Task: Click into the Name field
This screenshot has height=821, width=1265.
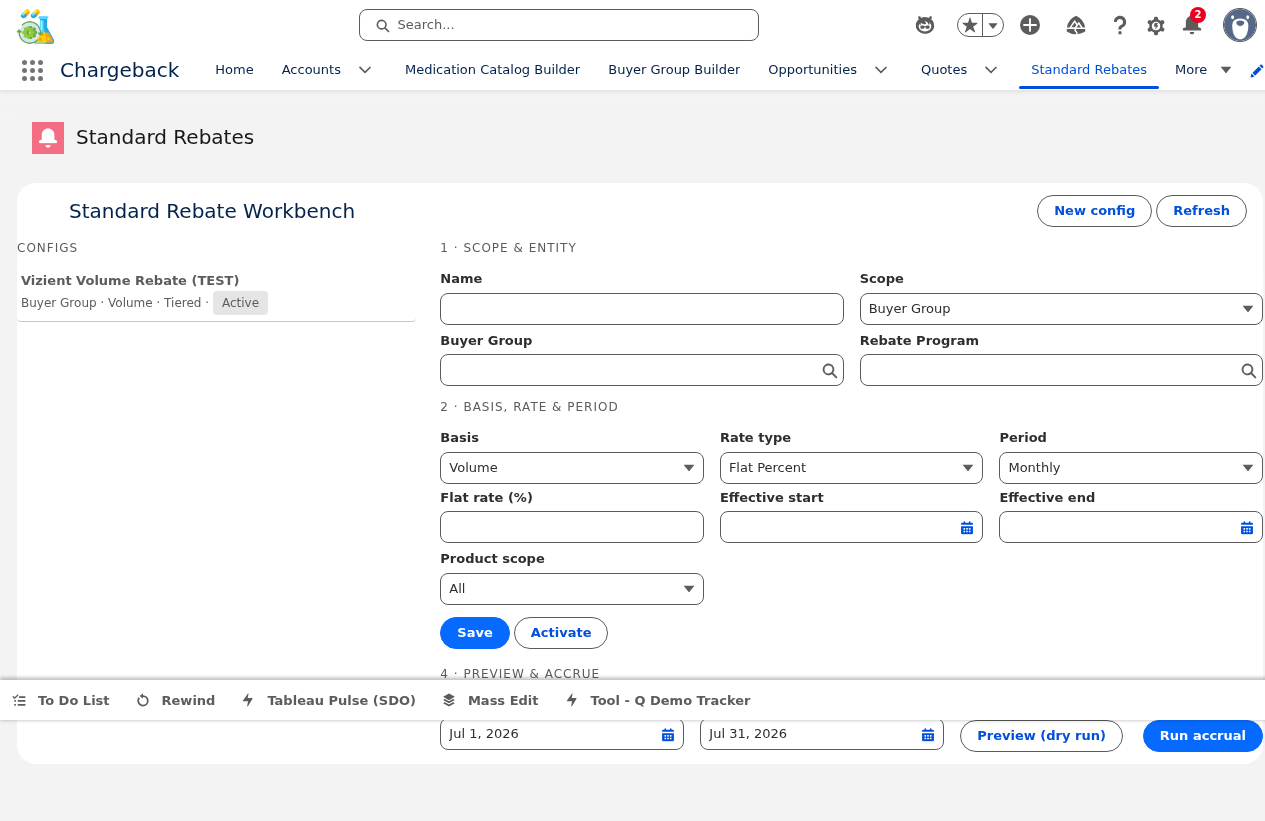Action: pos(642,309)
